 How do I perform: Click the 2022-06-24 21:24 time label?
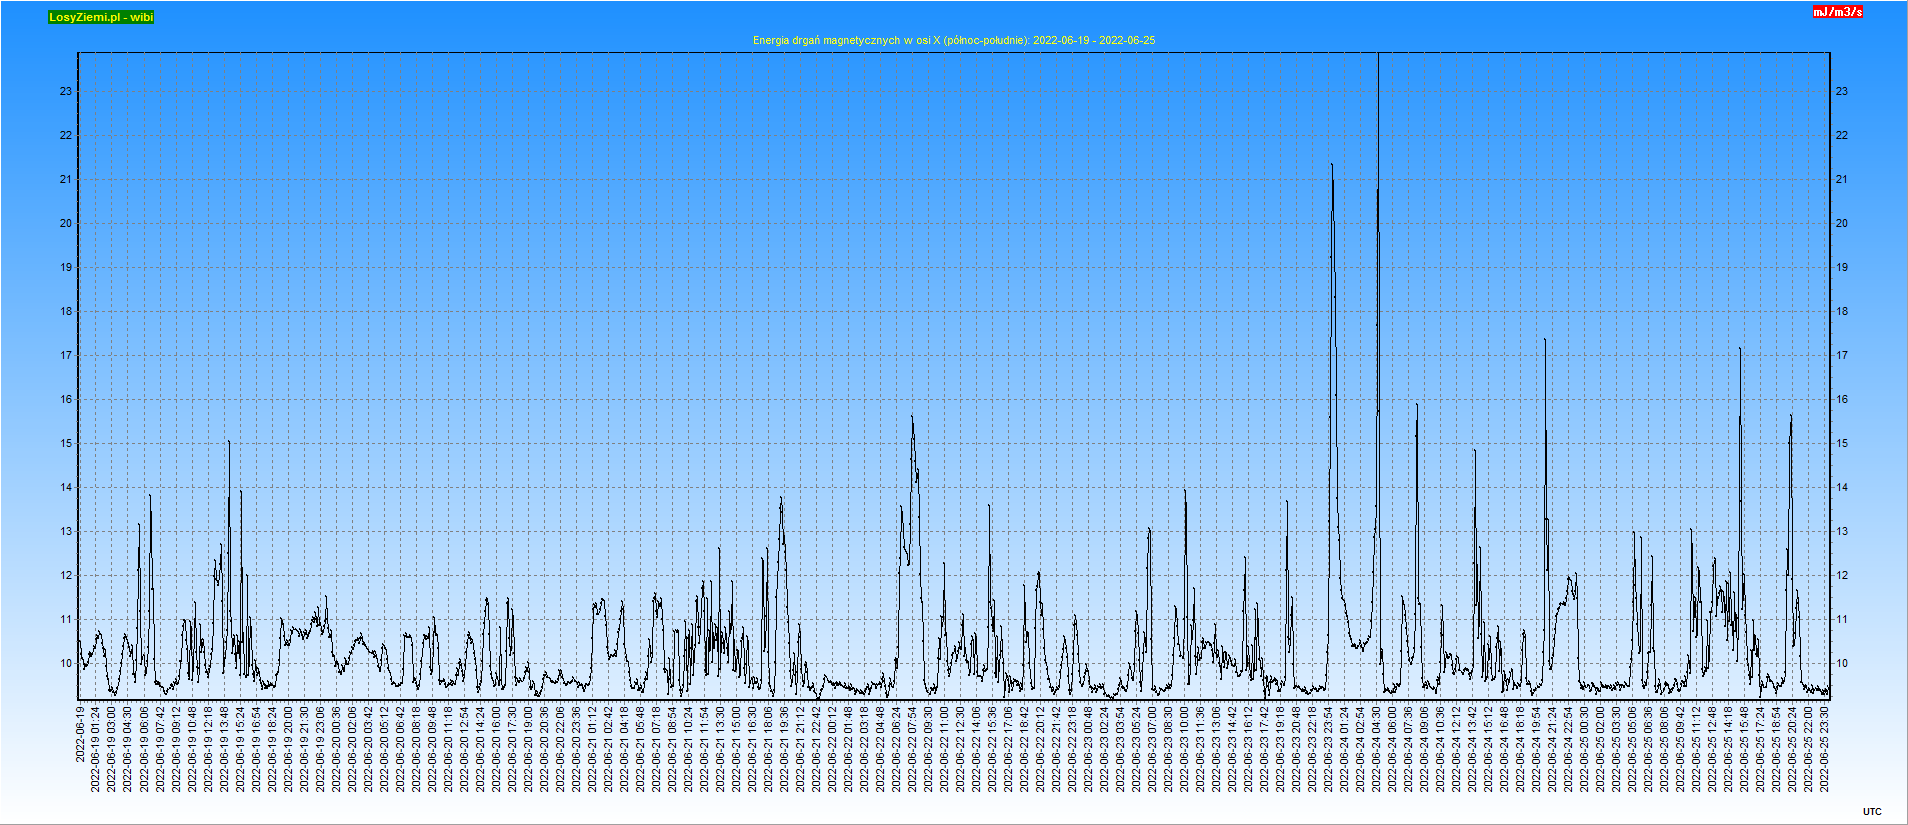coord(1553,749)
